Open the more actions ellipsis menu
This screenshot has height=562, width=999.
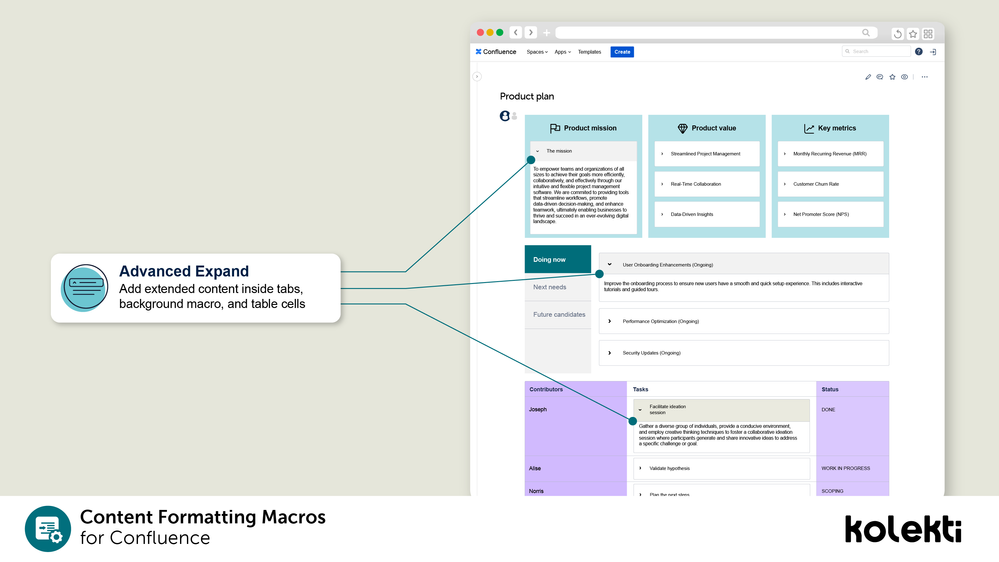[924, 77]
